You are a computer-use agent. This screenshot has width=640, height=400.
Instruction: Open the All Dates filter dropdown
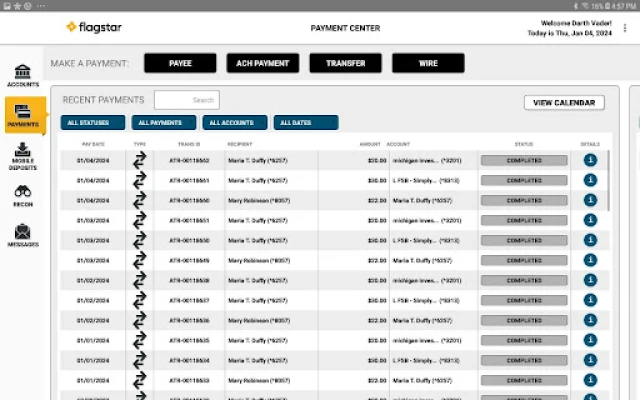305,123
